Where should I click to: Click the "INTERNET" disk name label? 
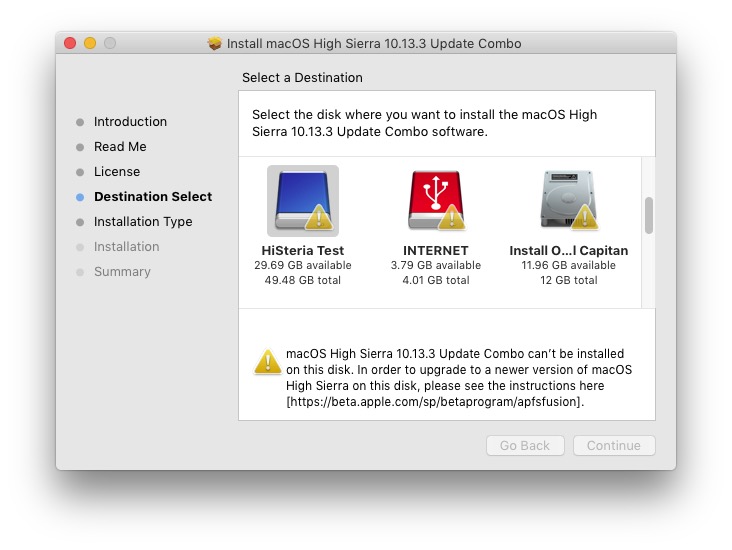click(436, 250)
